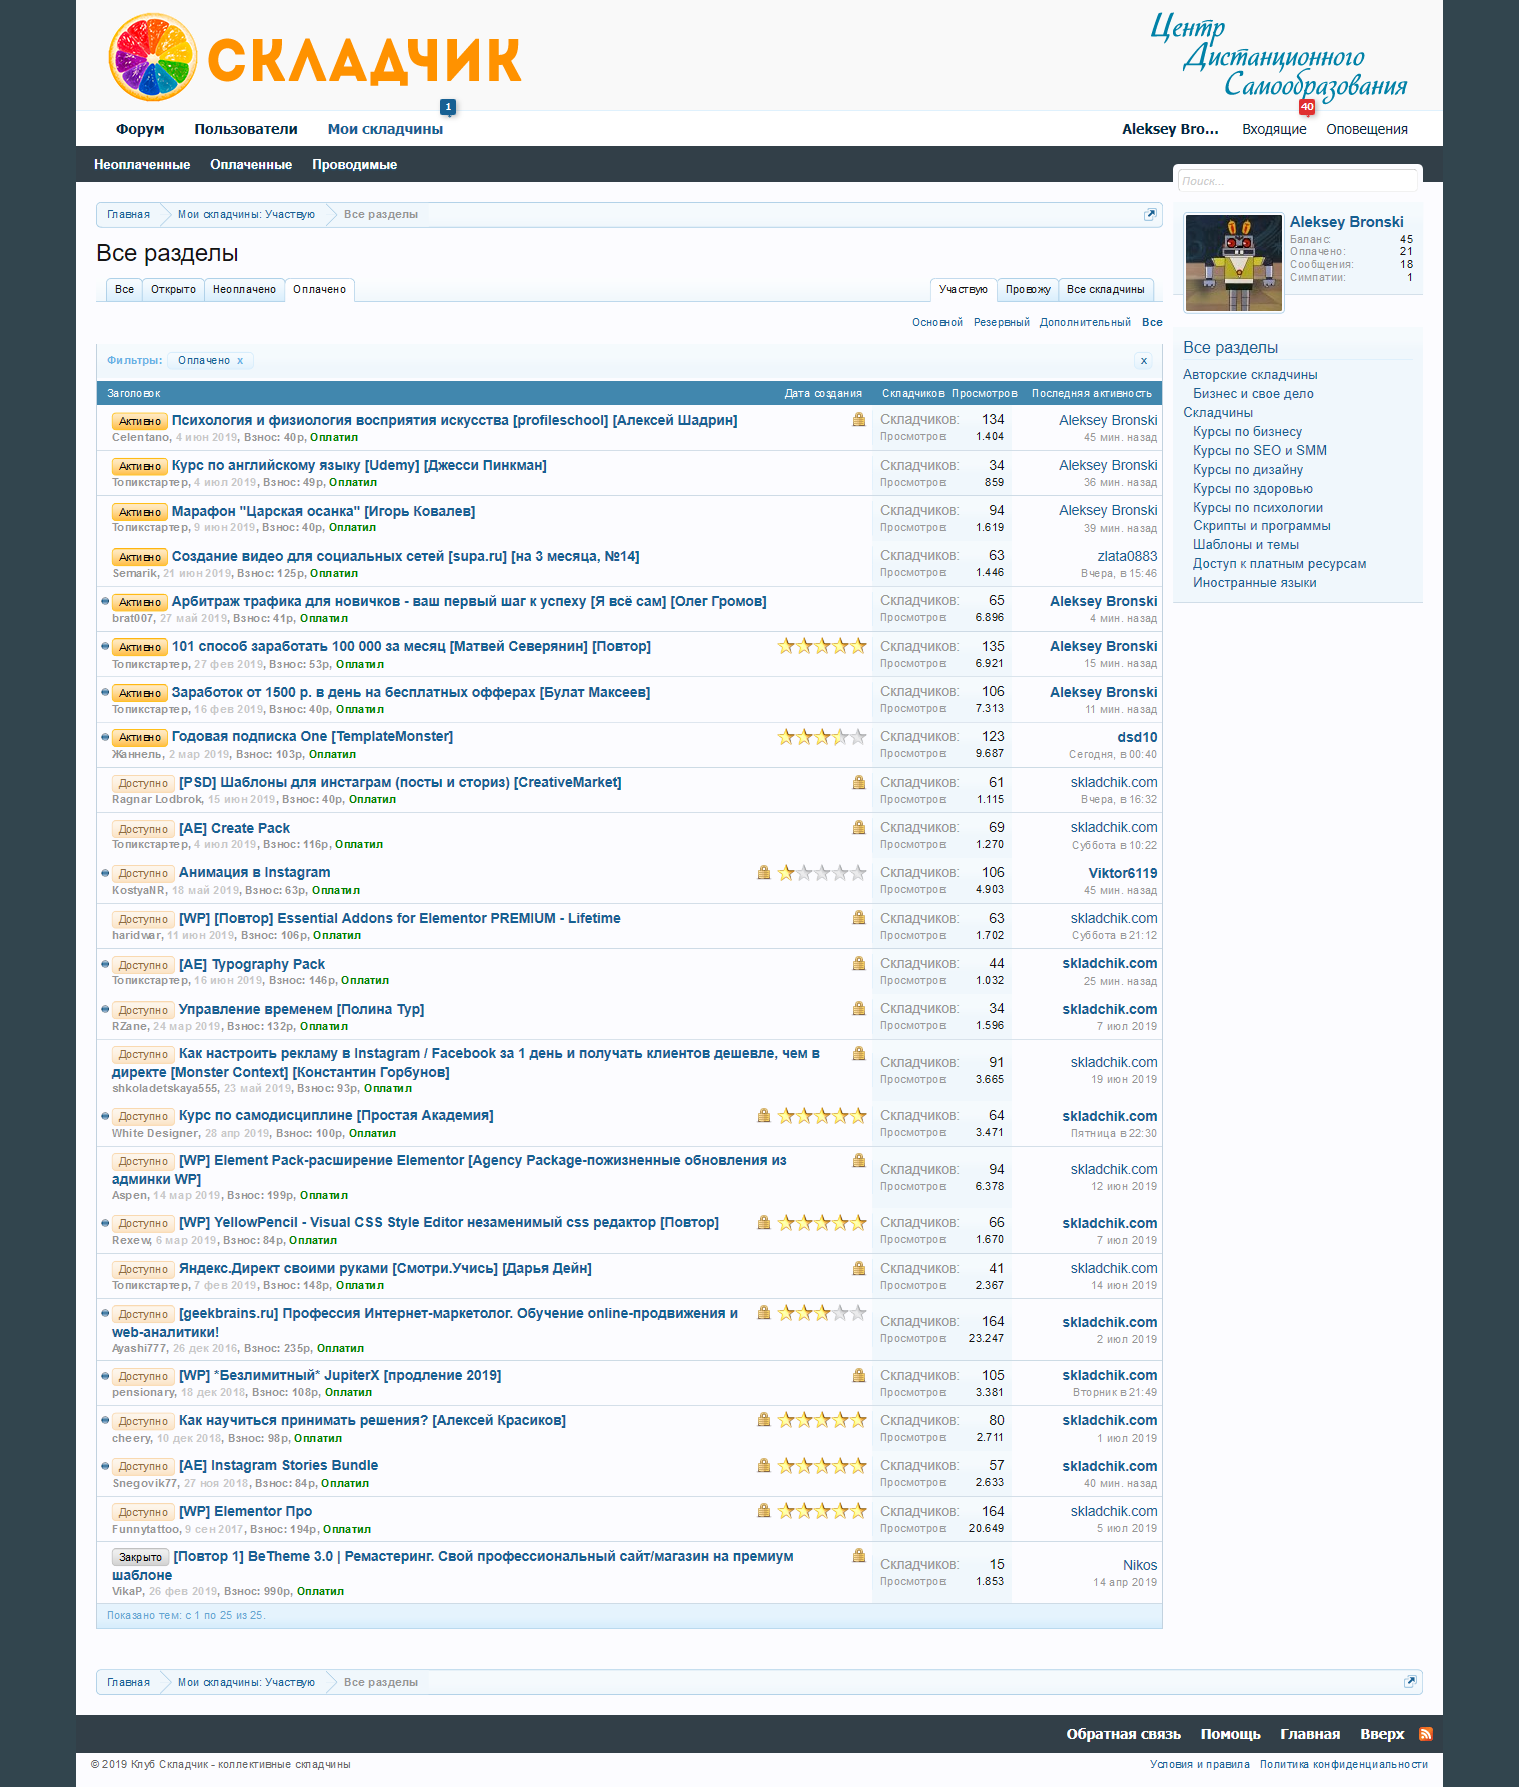
Task: Open Центр Дистанционного Самообразования banner
Action: click(1278, 56)
